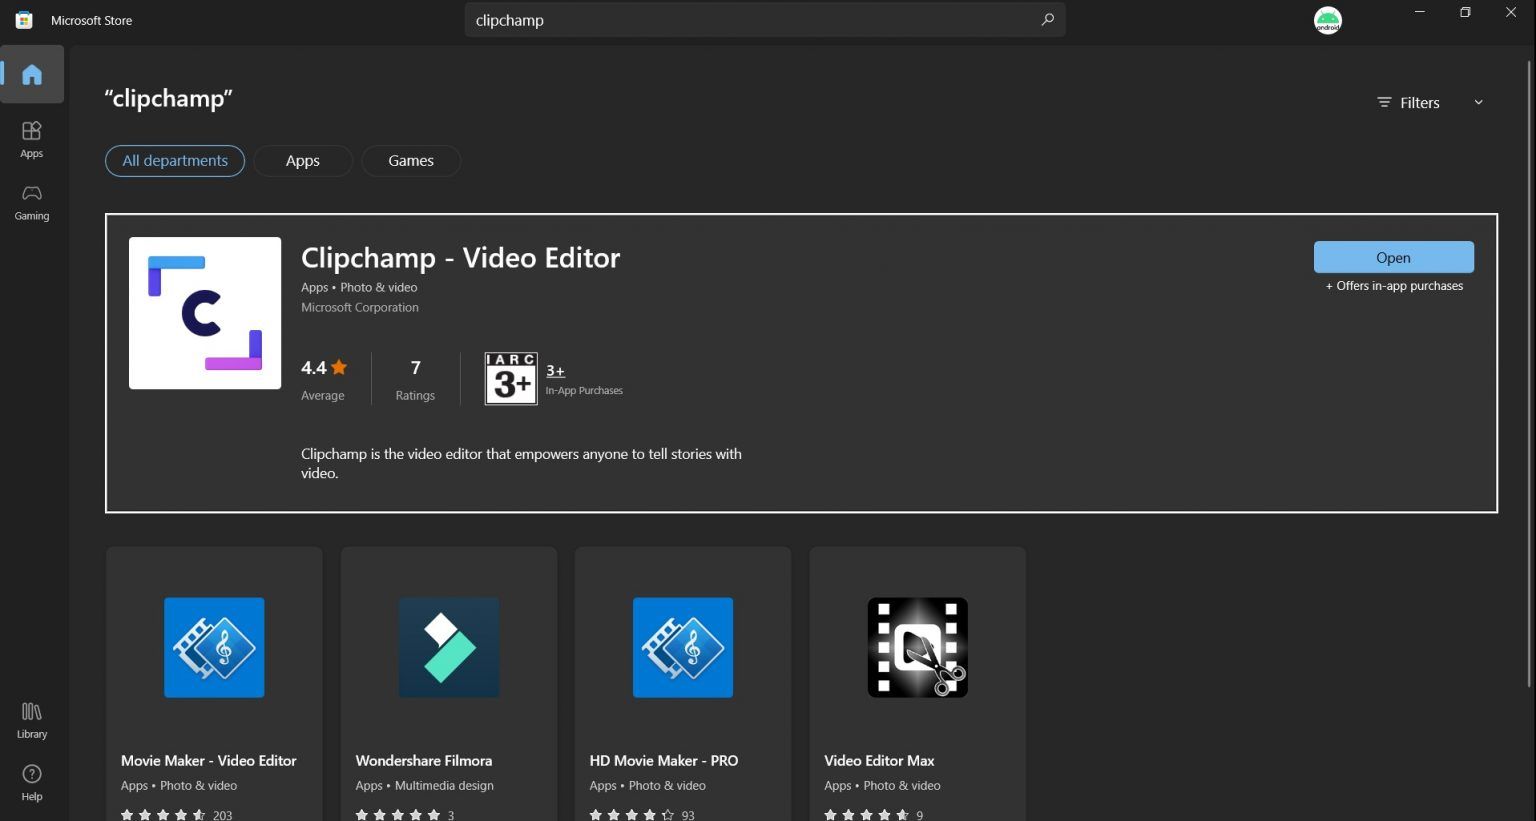Viewport: 1536px width, 821px height.
Task: Click the Microsoft Store logo
Action: click(x=22, y=19)
